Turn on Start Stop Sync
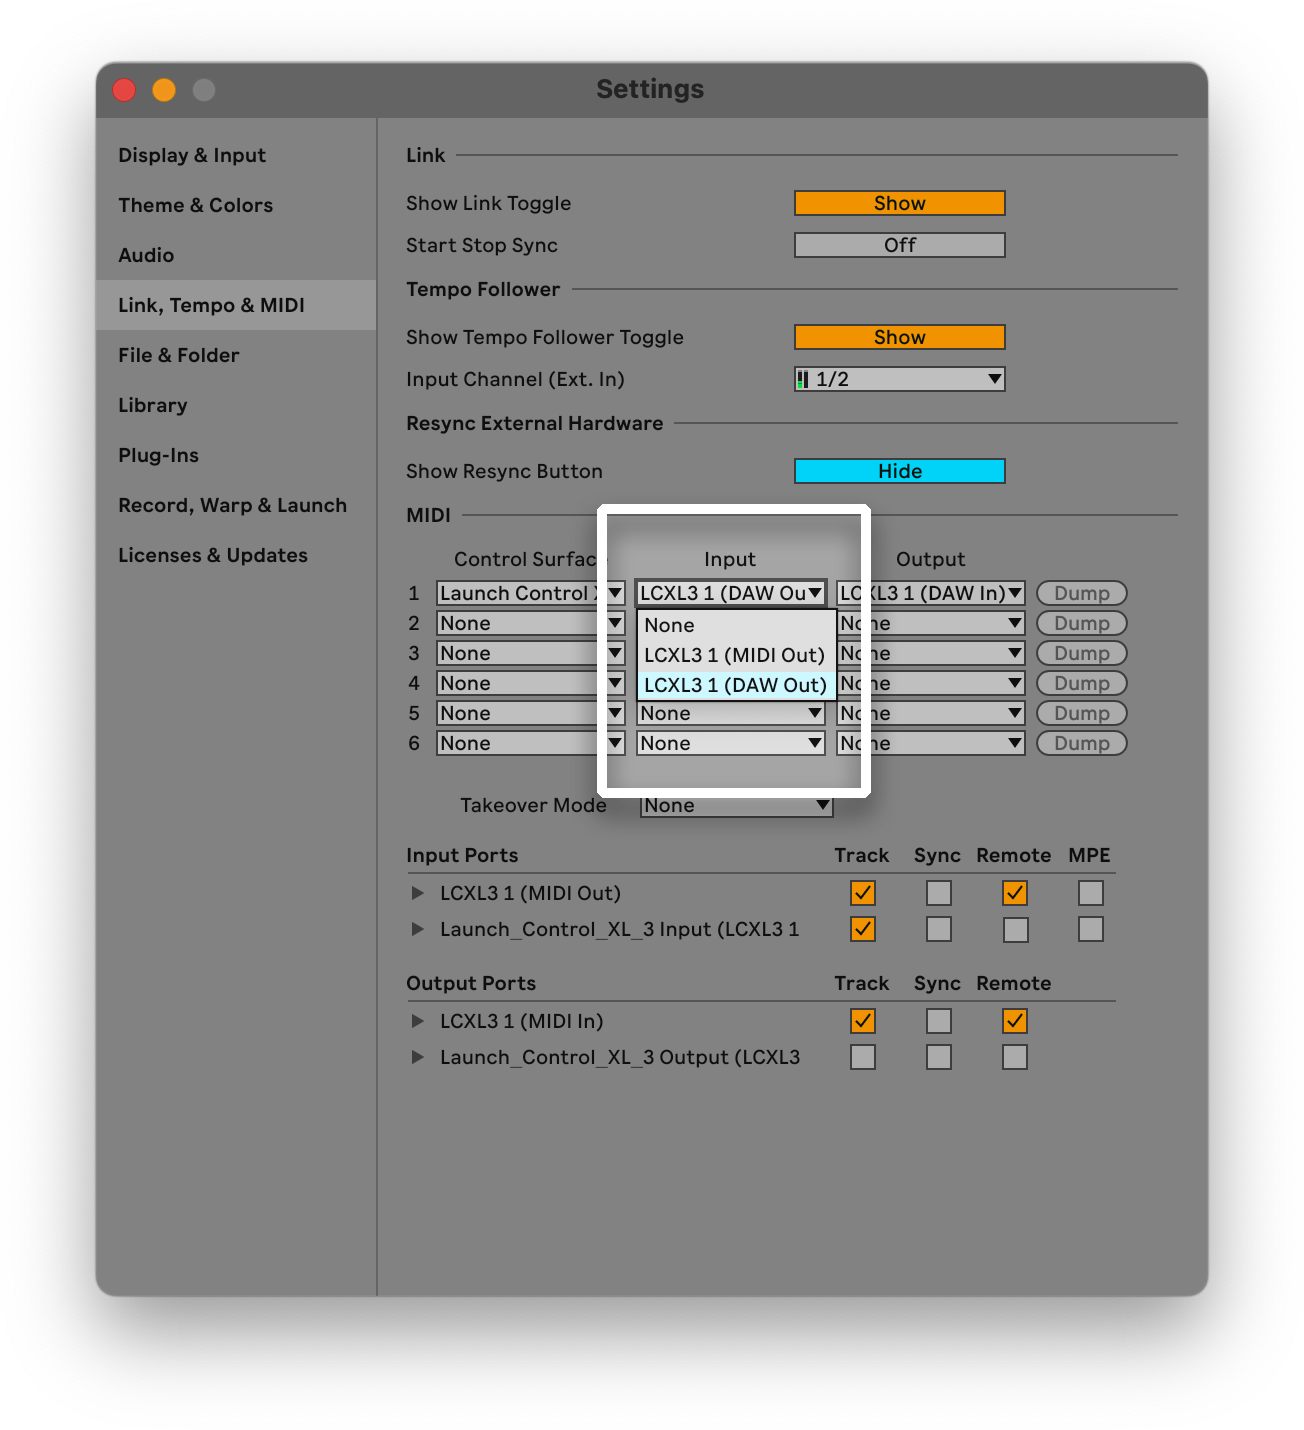This screenshot has height=1430, width=1304. click(899, 245)
